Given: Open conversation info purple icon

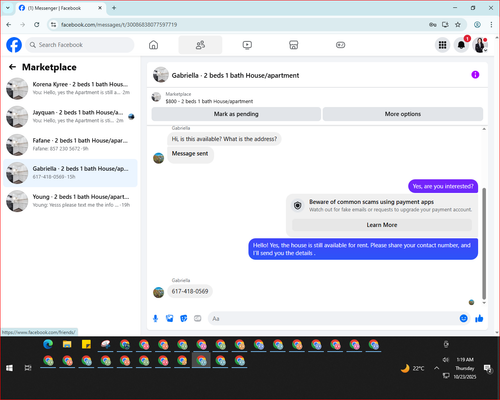Looking at the screenshot, I should tap(475, 75).
